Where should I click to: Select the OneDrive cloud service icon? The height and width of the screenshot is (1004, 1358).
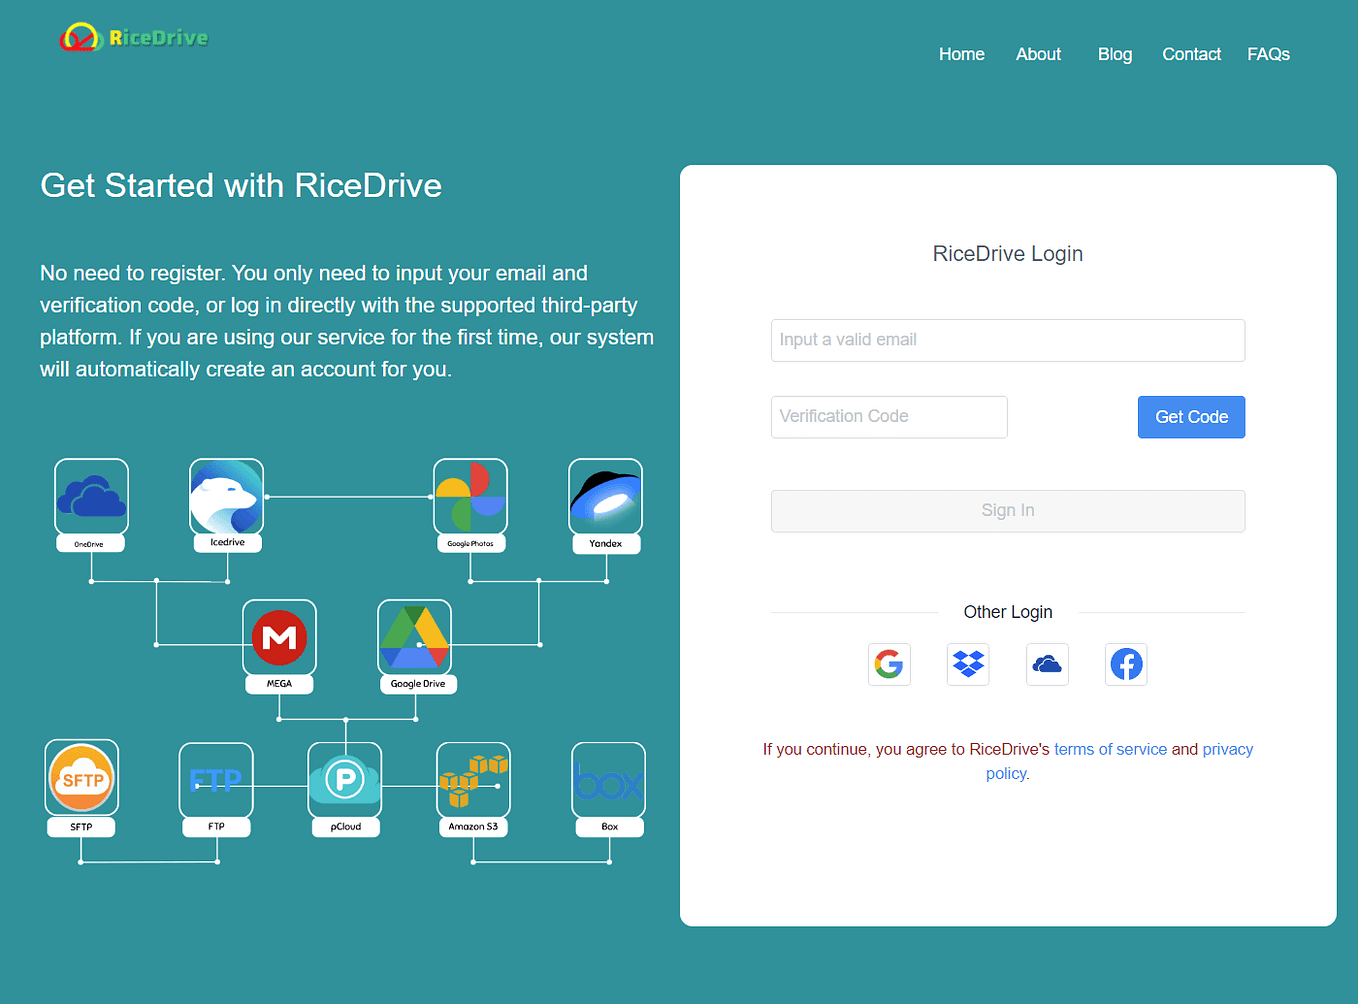[91, 497]
